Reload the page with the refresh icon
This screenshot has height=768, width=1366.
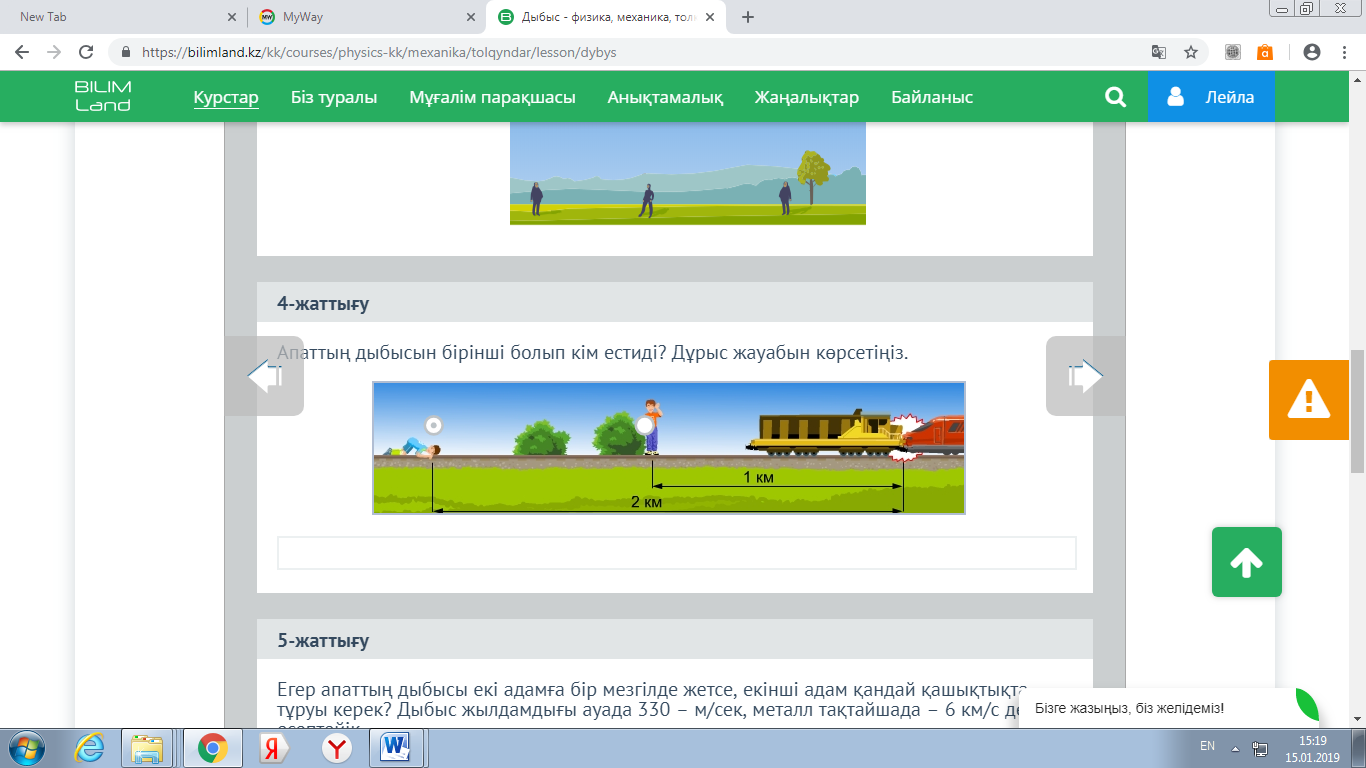pos(86,52)
